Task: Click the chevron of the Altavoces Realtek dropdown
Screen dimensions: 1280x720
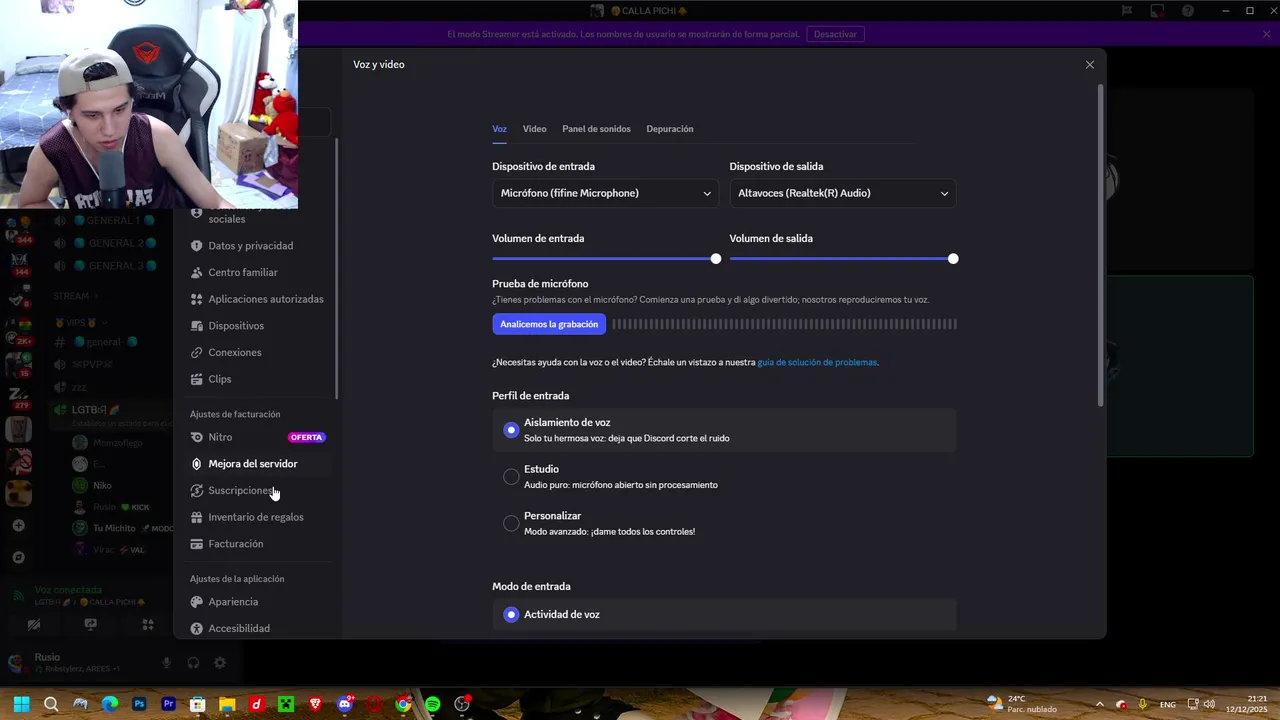Action: click(944, 193)
